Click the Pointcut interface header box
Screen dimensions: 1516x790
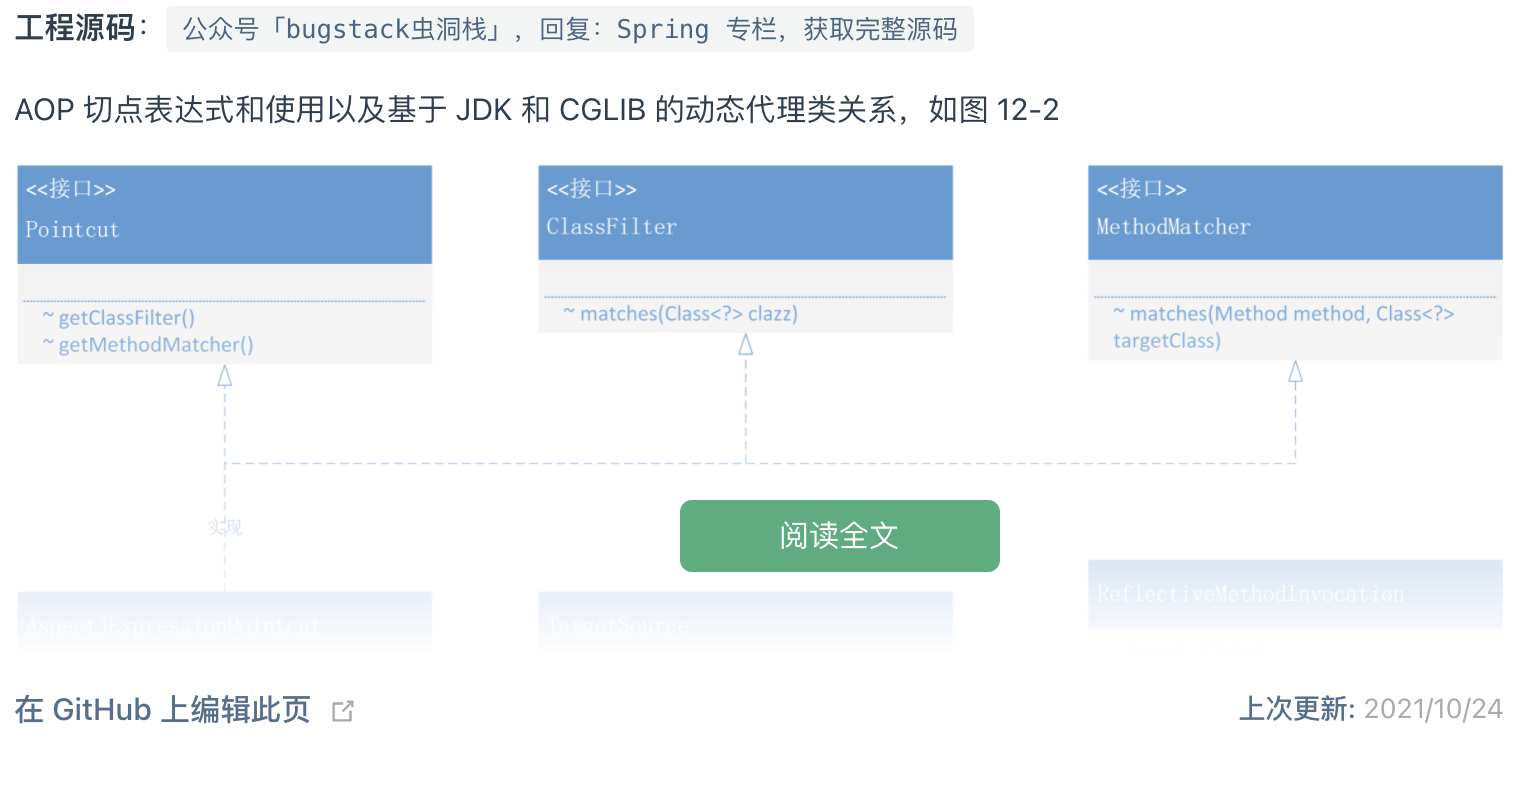point(224,215)
